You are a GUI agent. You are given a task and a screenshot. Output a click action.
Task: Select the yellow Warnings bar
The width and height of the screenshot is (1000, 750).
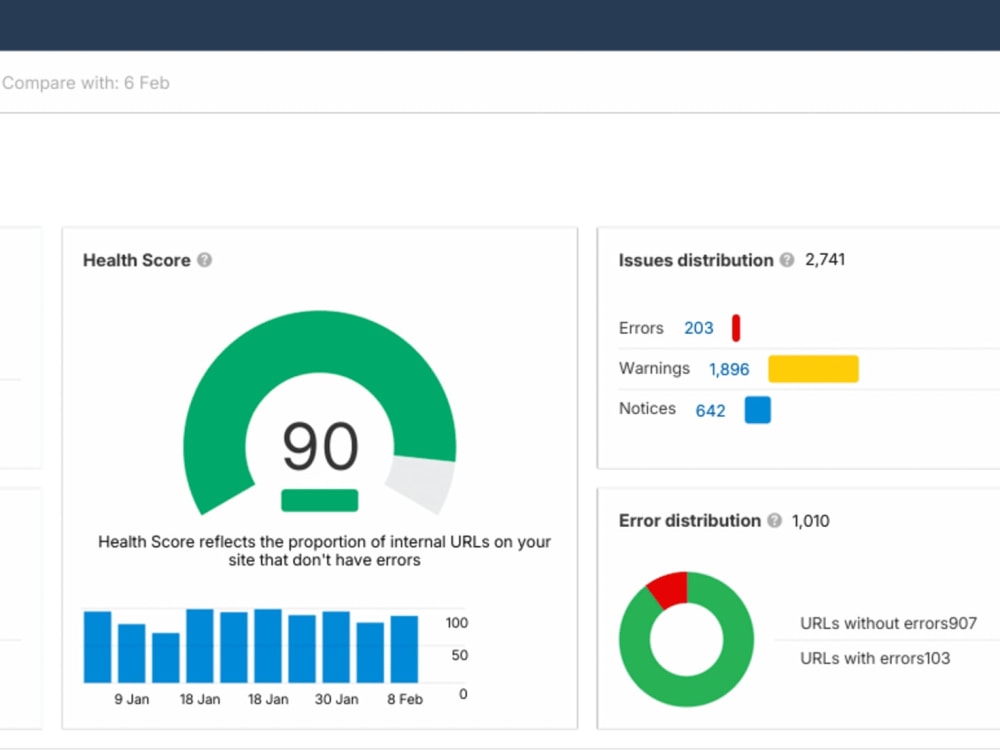[x=813, y=369]
